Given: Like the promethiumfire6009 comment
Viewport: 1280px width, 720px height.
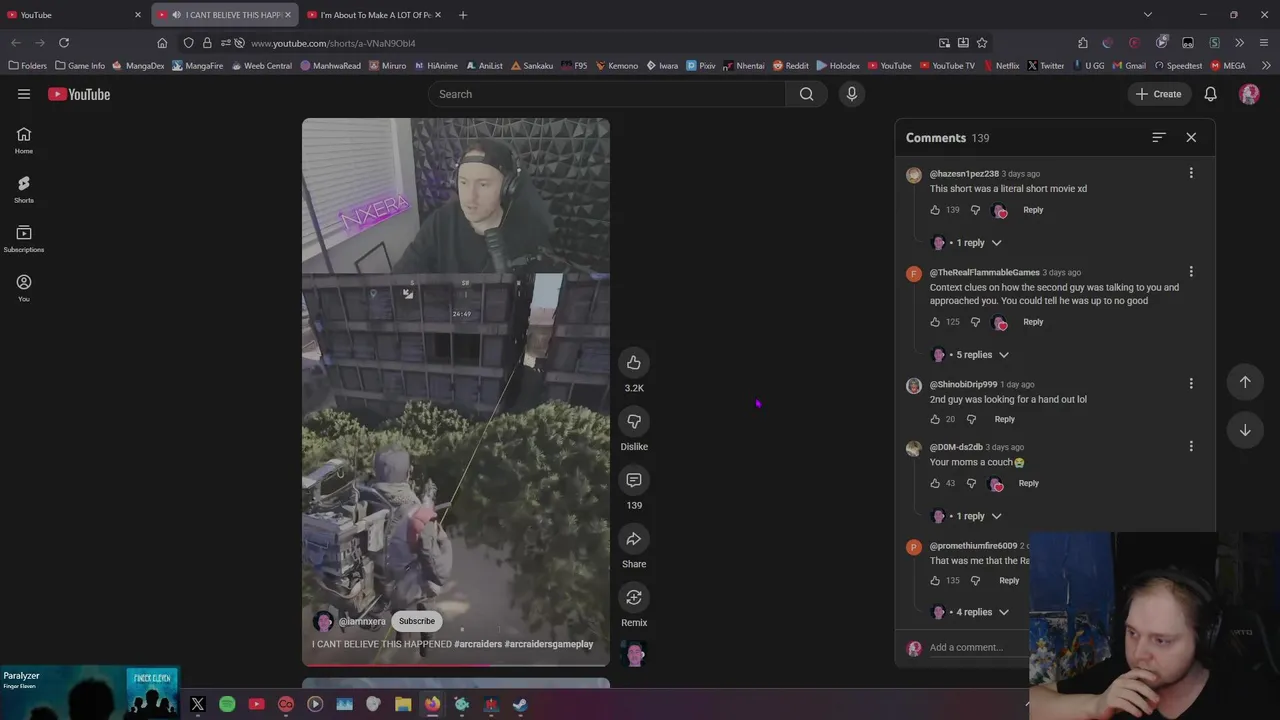Looking at the screenshot, I should point(935,580).
